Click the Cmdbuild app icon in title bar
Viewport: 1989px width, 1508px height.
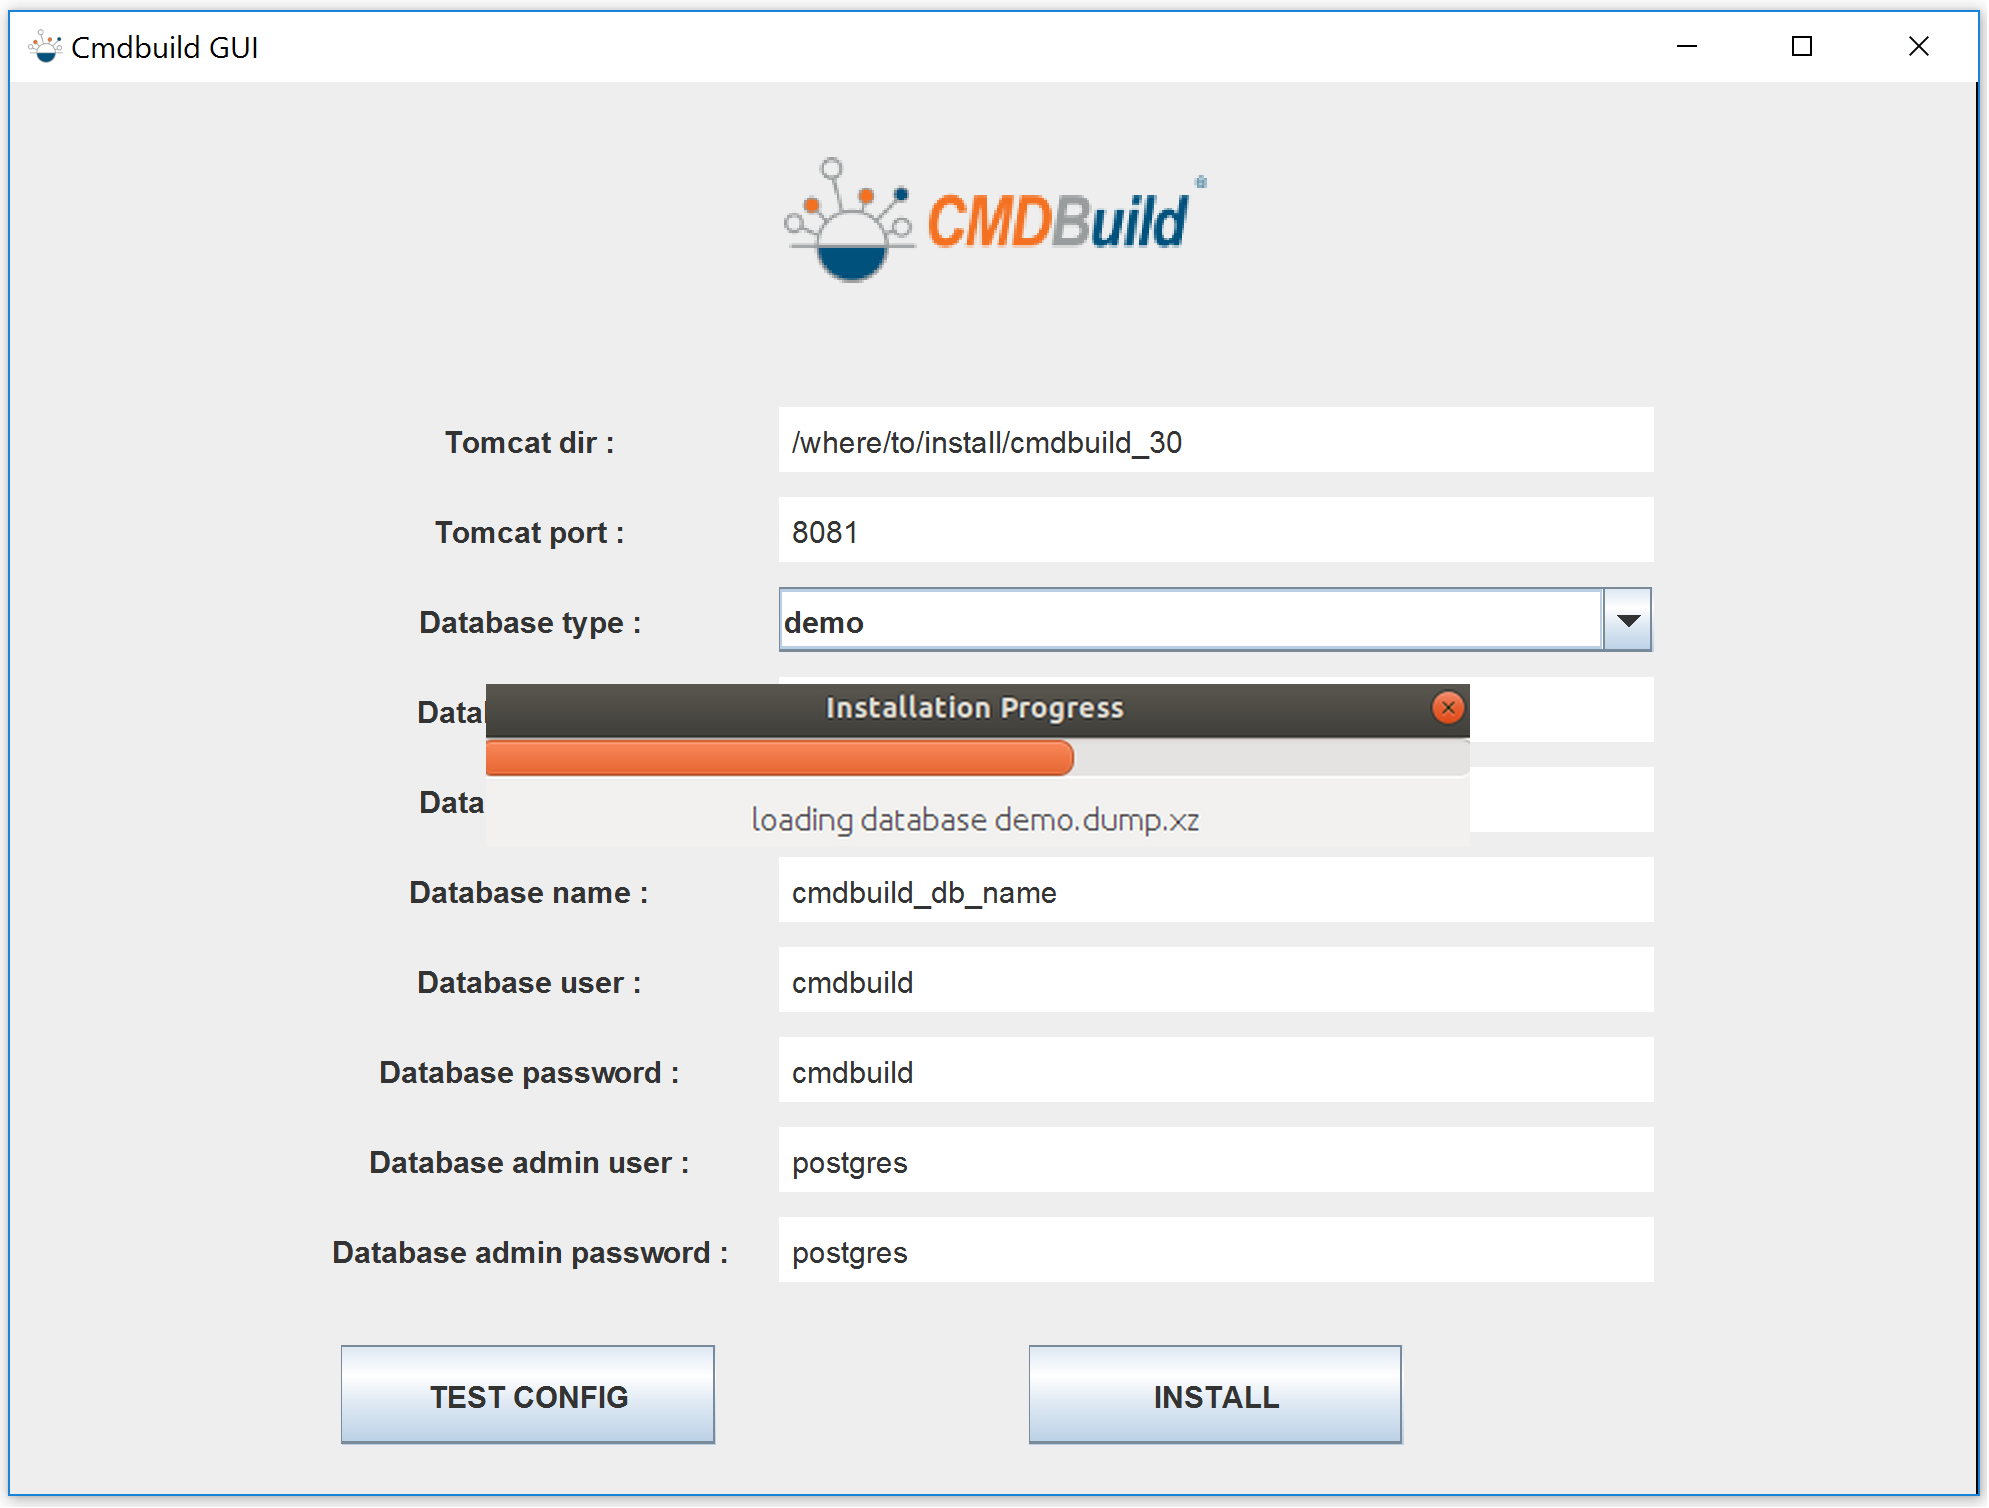point(44,47)
